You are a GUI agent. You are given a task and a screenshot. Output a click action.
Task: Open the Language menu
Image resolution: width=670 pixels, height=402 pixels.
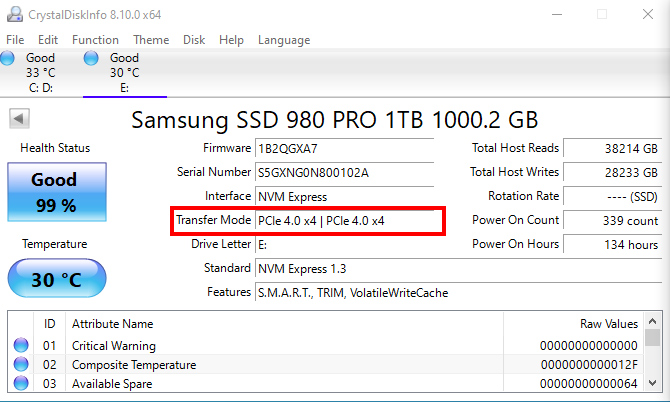[x=284, y=40]
